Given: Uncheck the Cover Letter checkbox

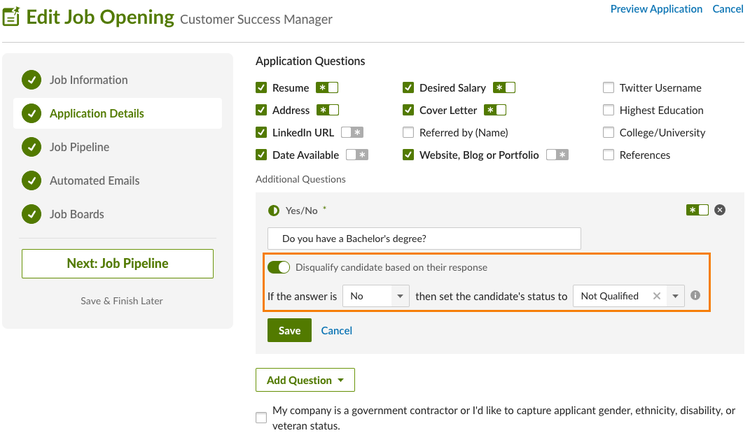Looking at the screenshot, I should [409, 110].
